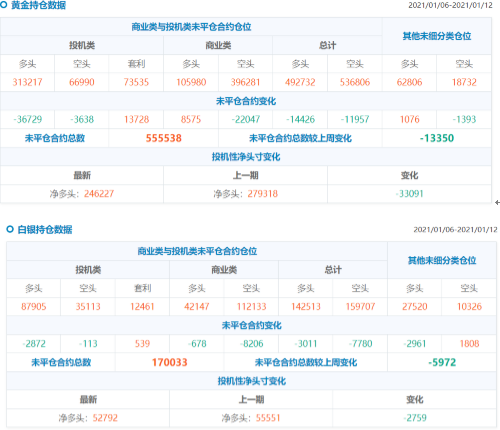Click silver previous net long 55551
This screenshot has width=500, height=430.
tap(268, 418)
